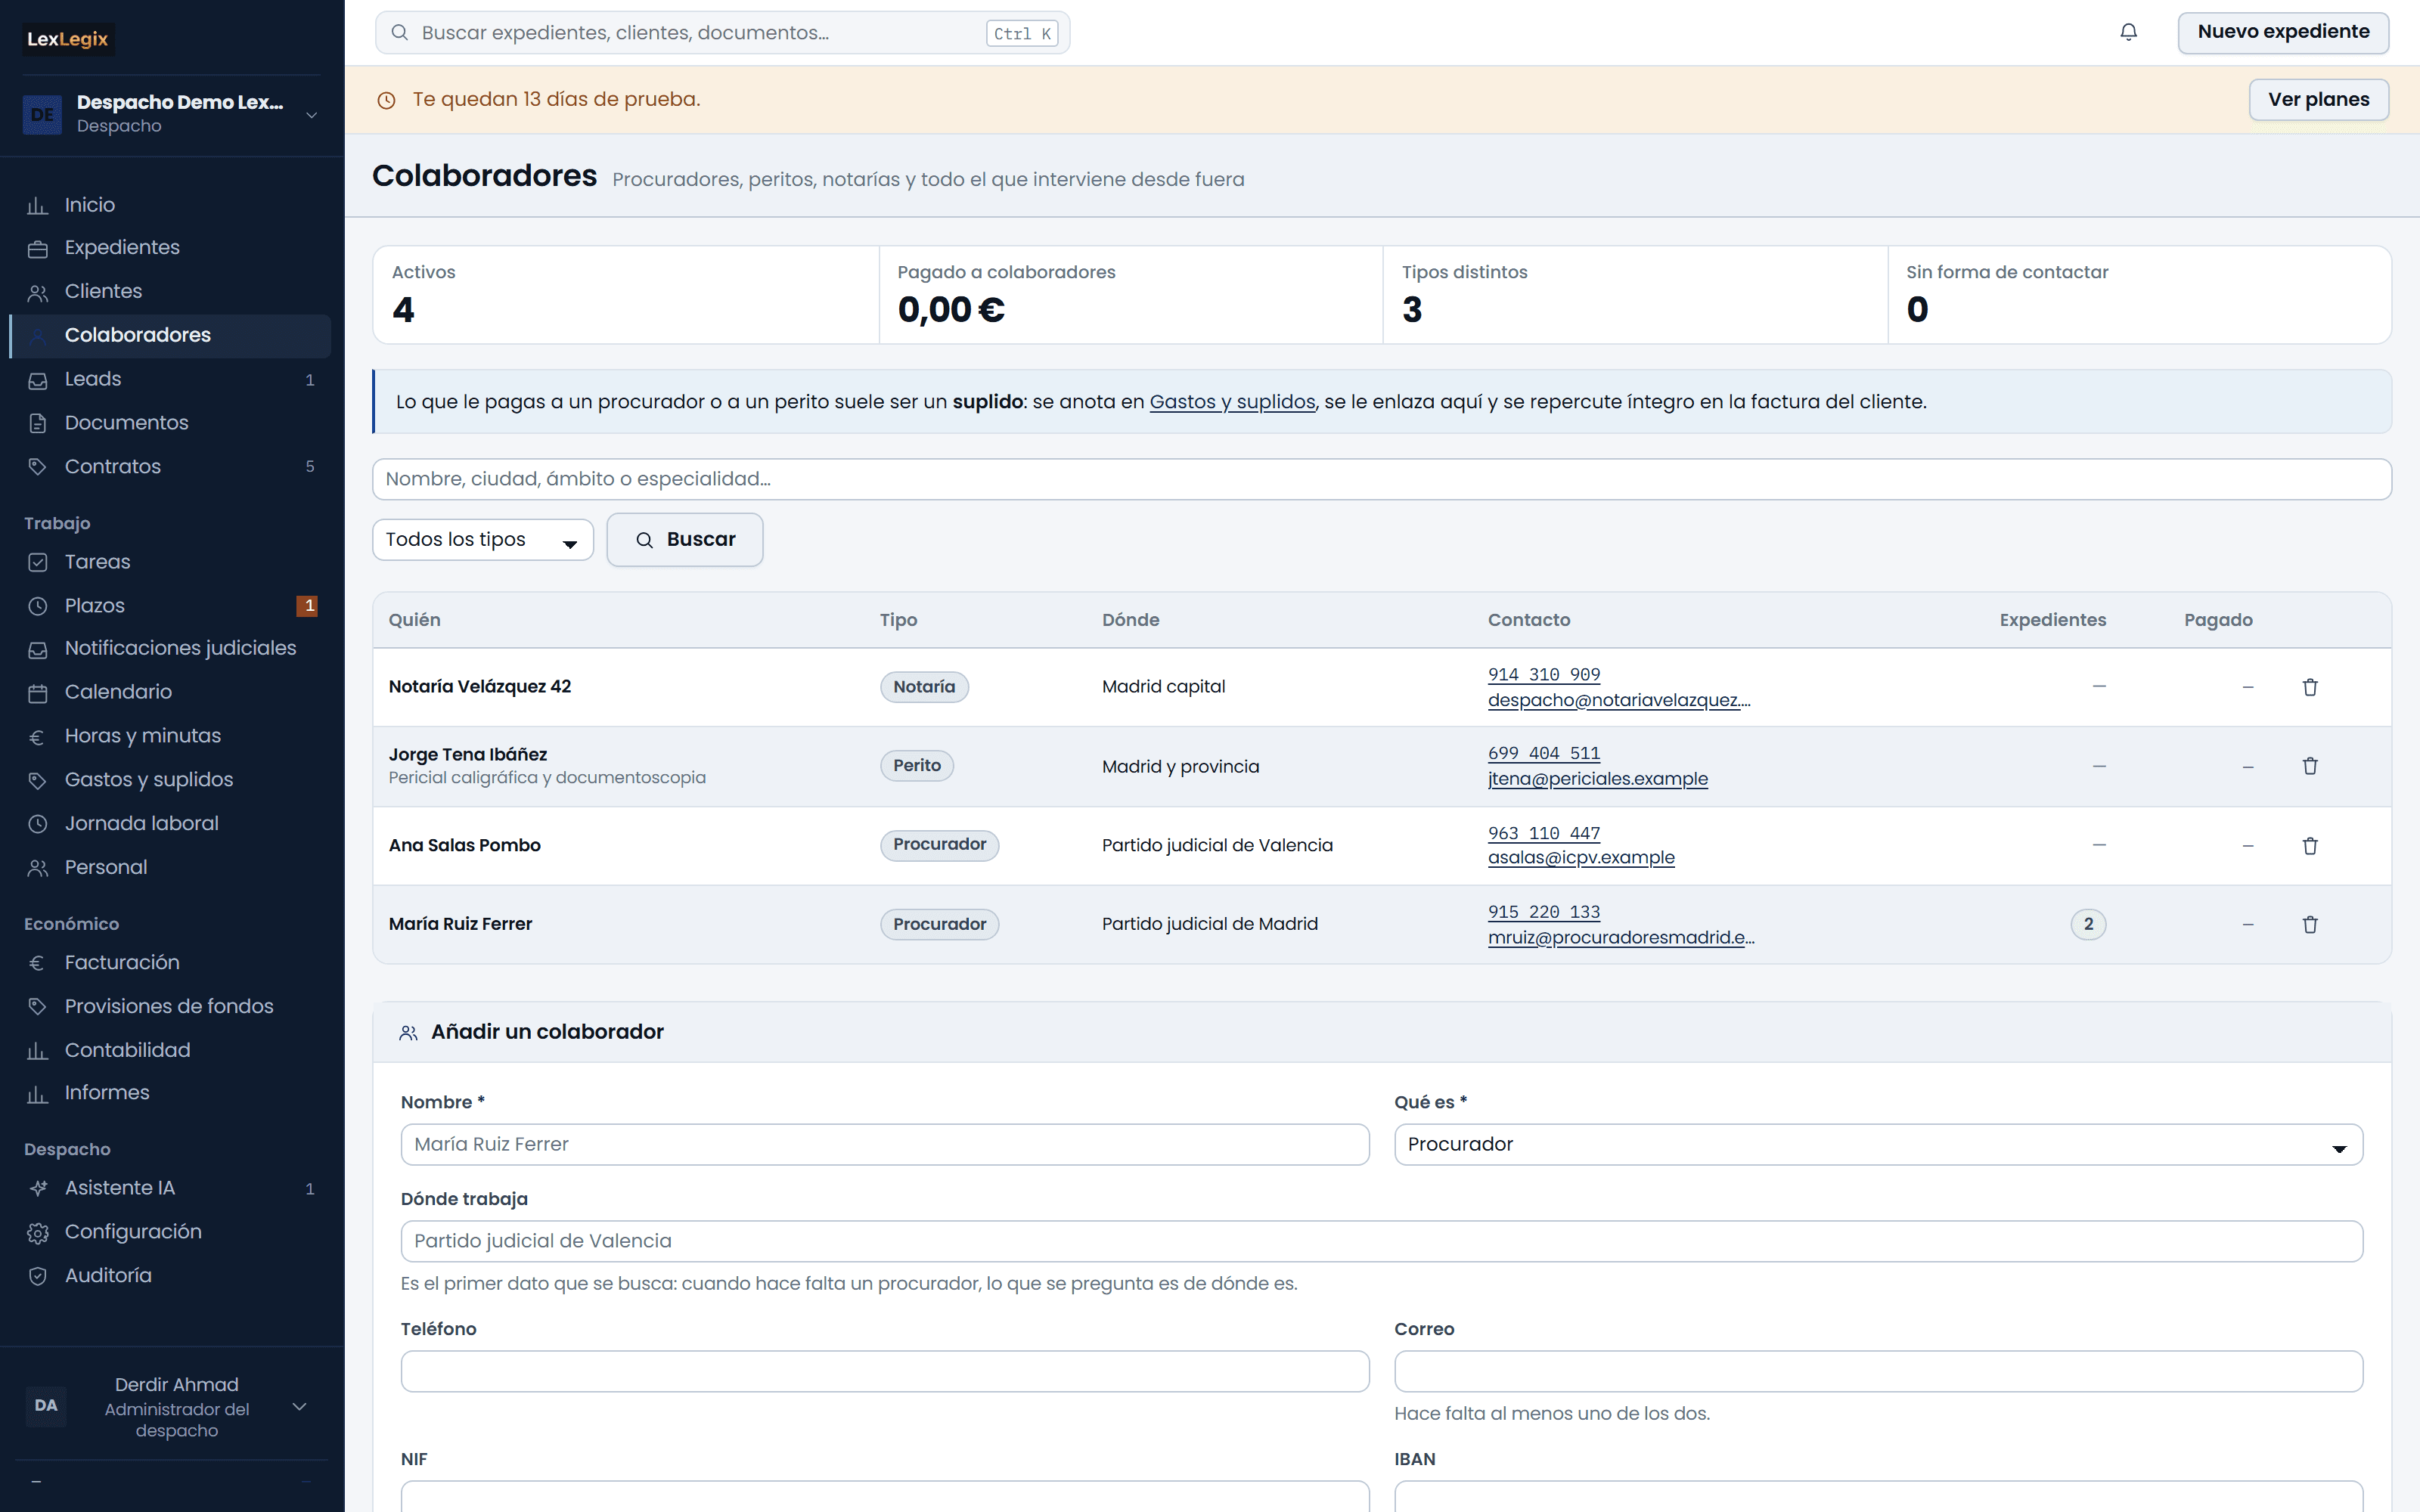2420x1512 pixels.
Task: Click the Plazos badge showing 1
Action: 308,606
